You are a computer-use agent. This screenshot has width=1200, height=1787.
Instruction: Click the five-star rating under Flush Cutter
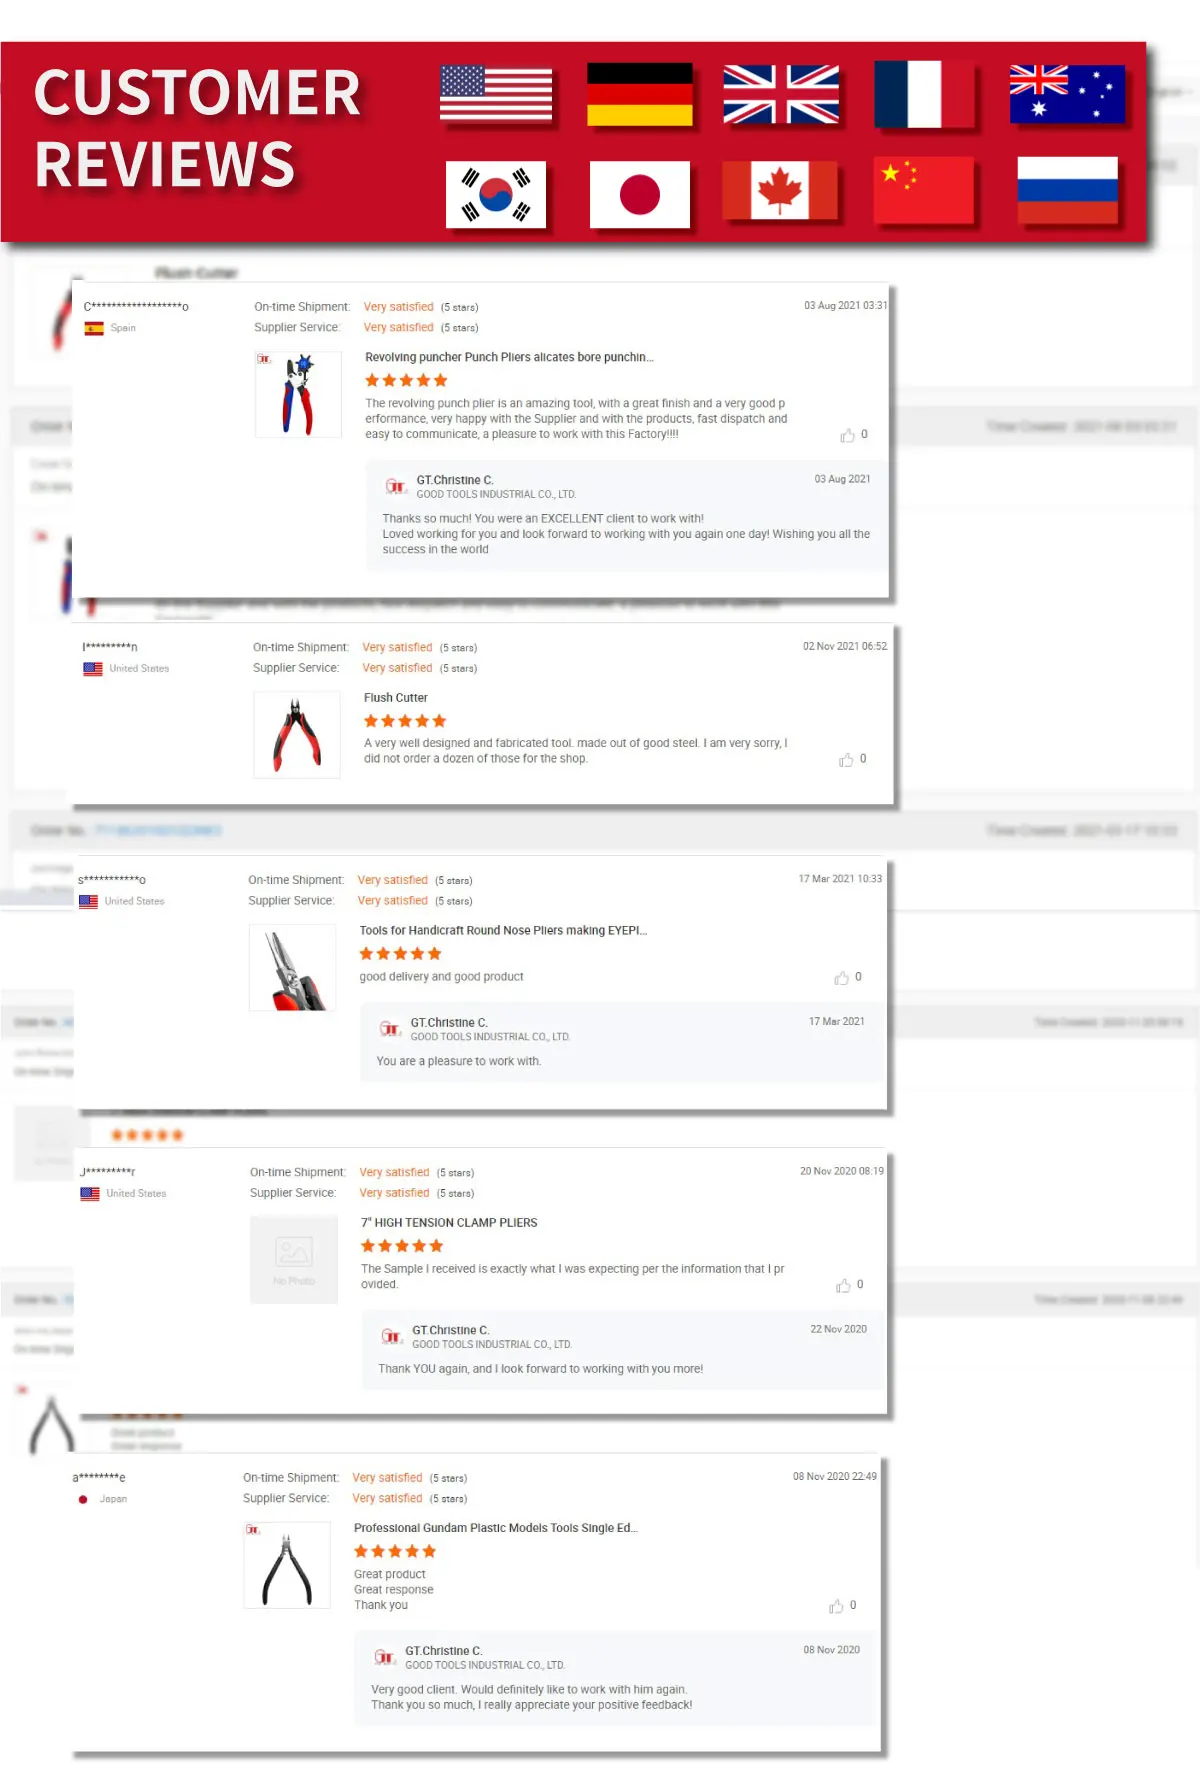pos(405,721)
